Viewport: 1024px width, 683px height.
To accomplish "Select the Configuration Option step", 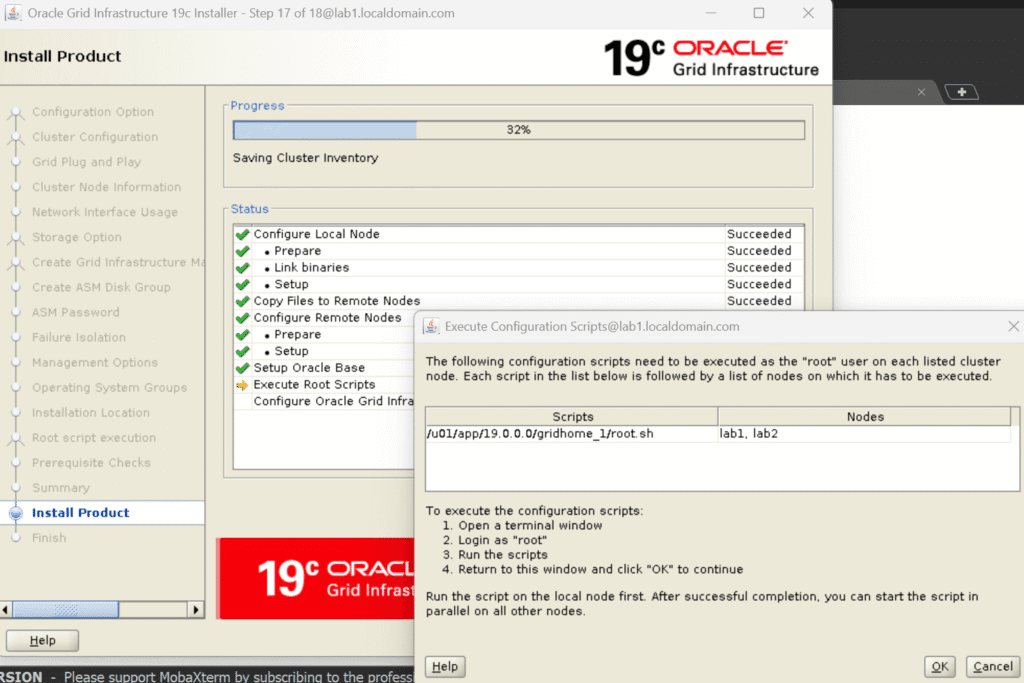I will pyautogui.click(x=93, y=112).
